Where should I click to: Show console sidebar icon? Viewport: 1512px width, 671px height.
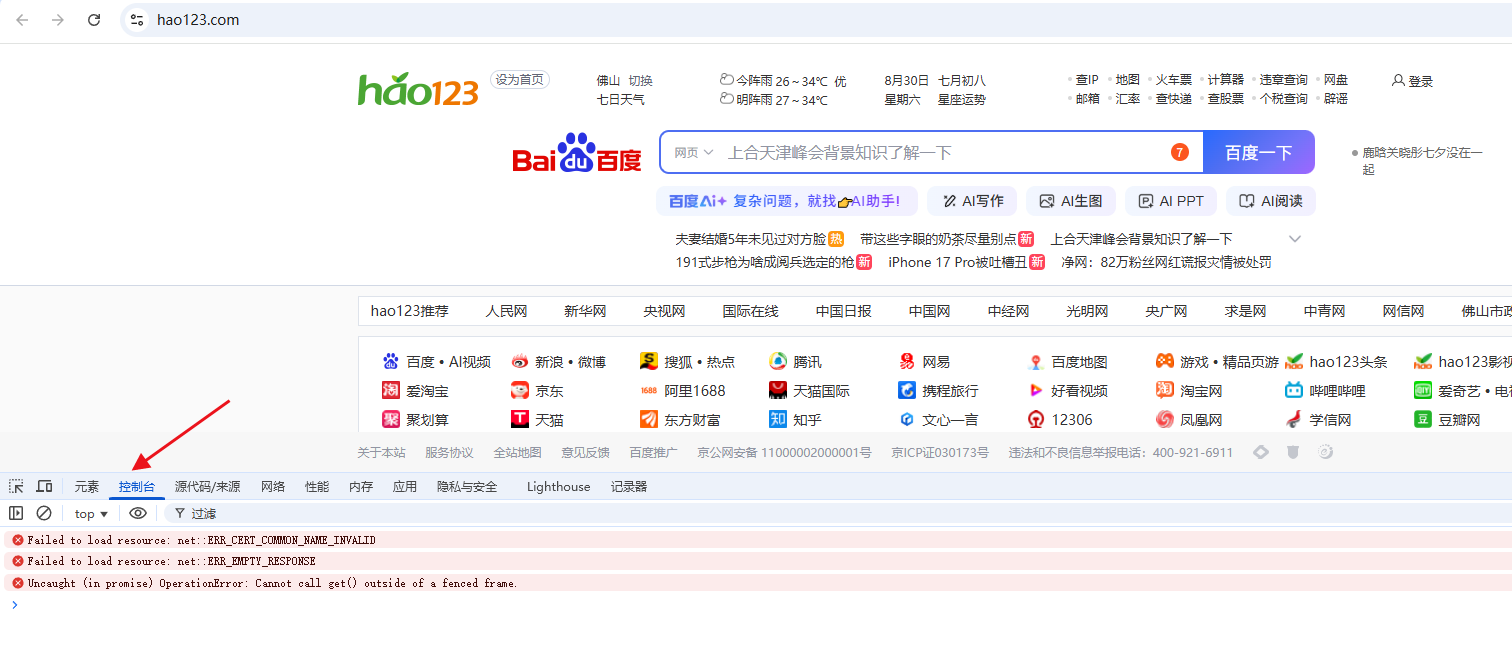[16, 513]
